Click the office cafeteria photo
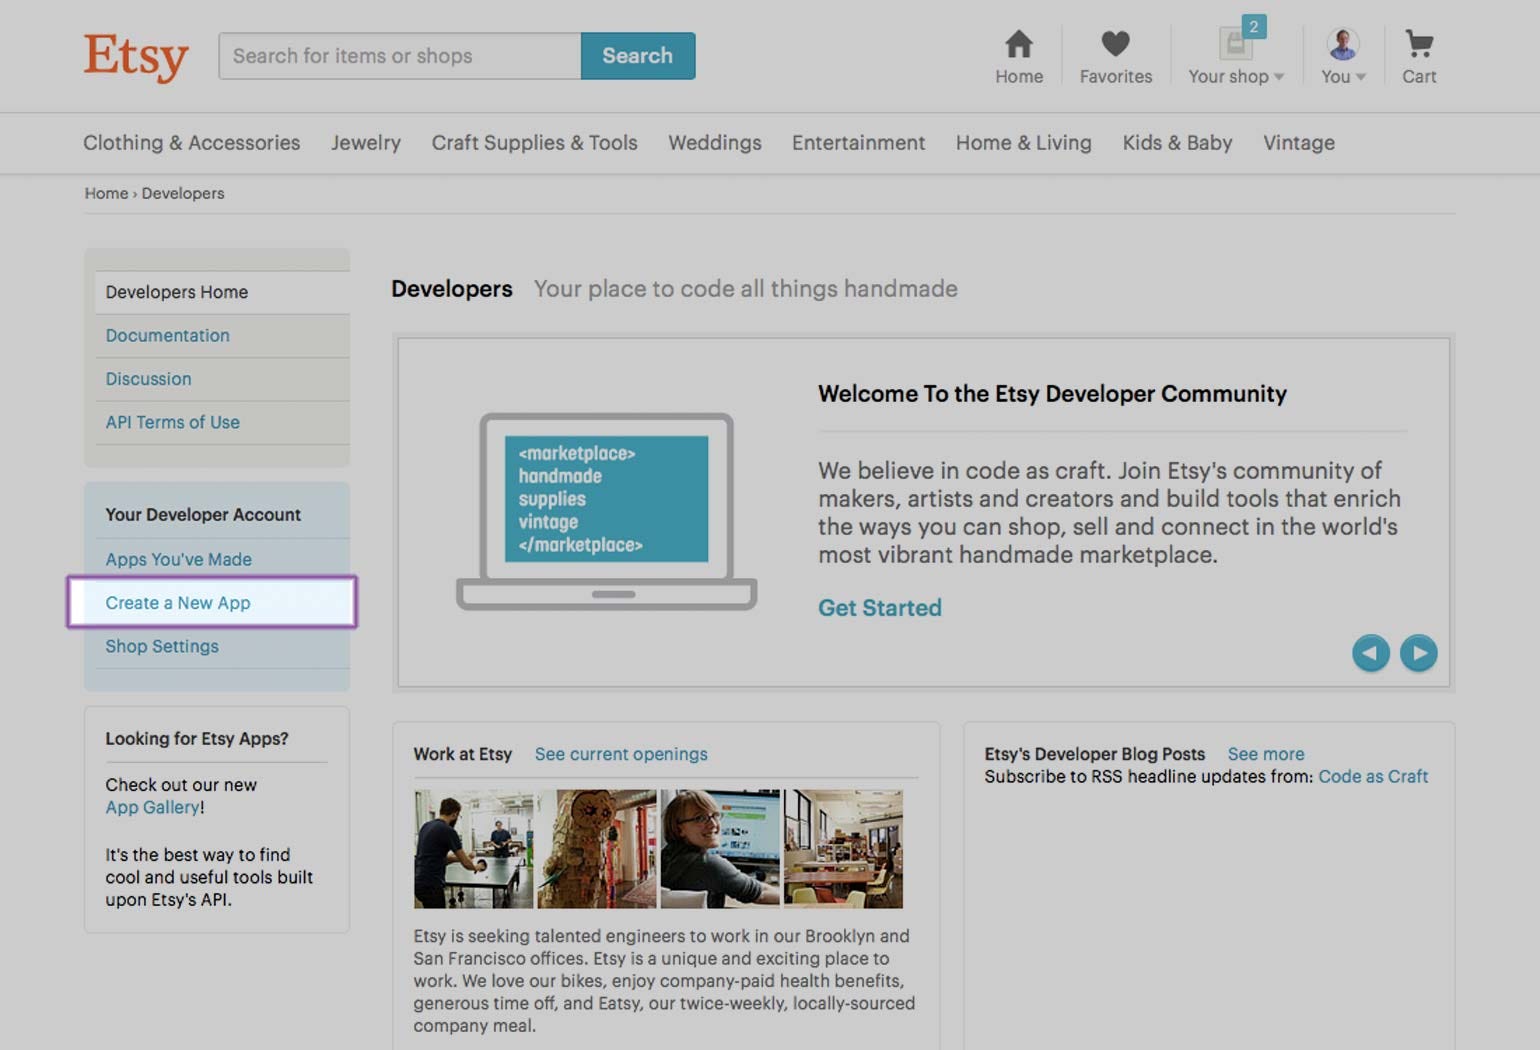 click(843, 849)
